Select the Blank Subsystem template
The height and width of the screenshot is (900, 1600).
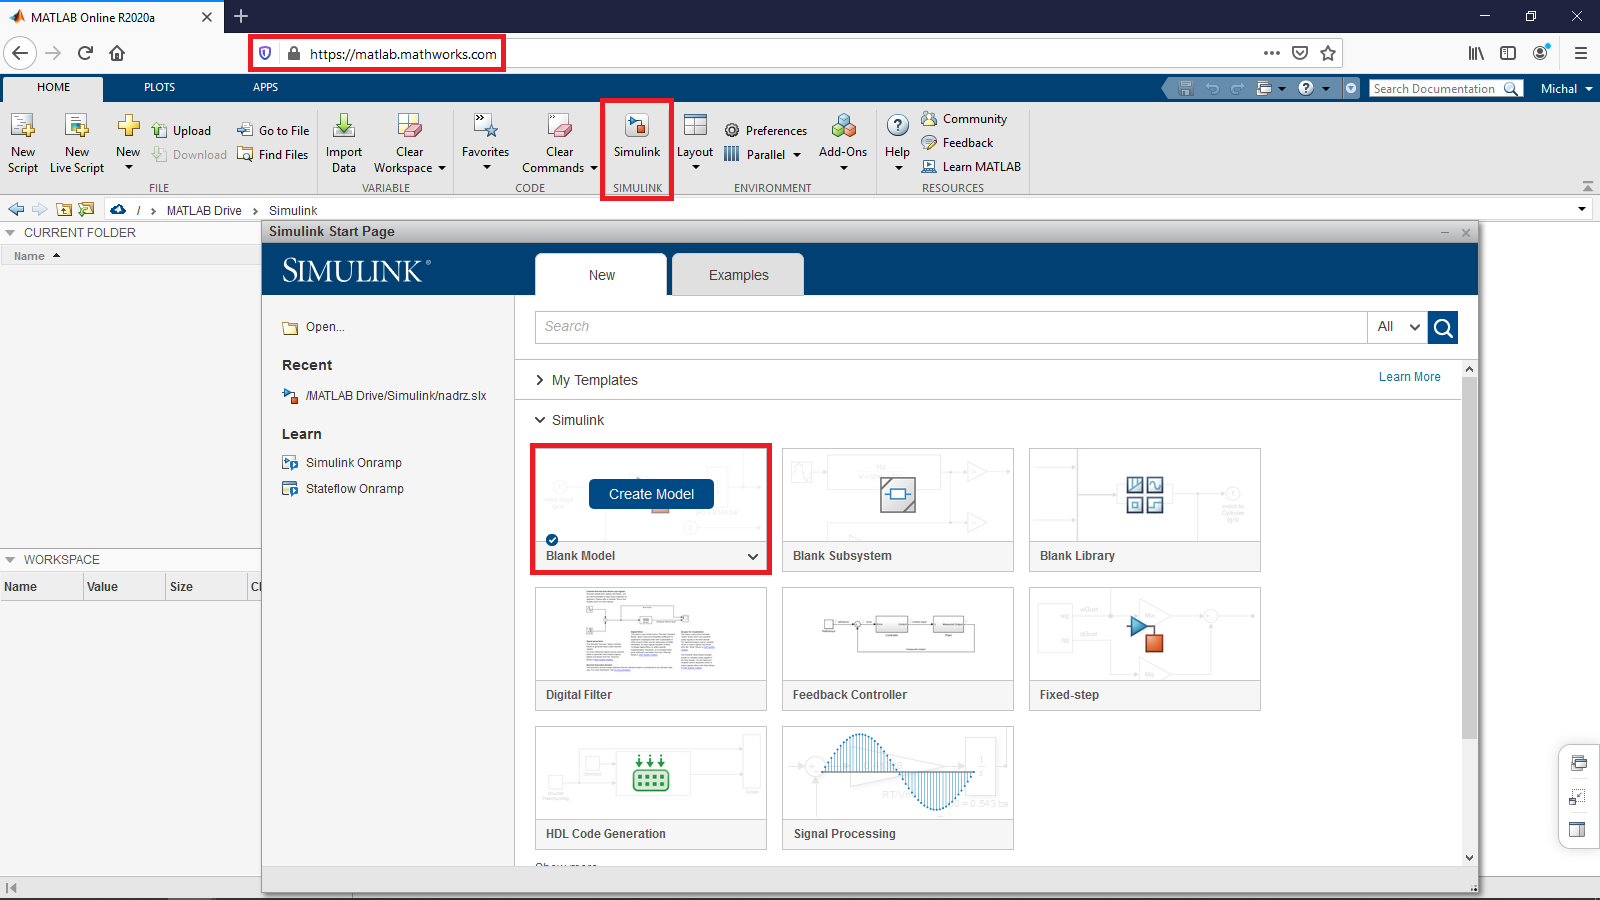[x=898, y=510]
